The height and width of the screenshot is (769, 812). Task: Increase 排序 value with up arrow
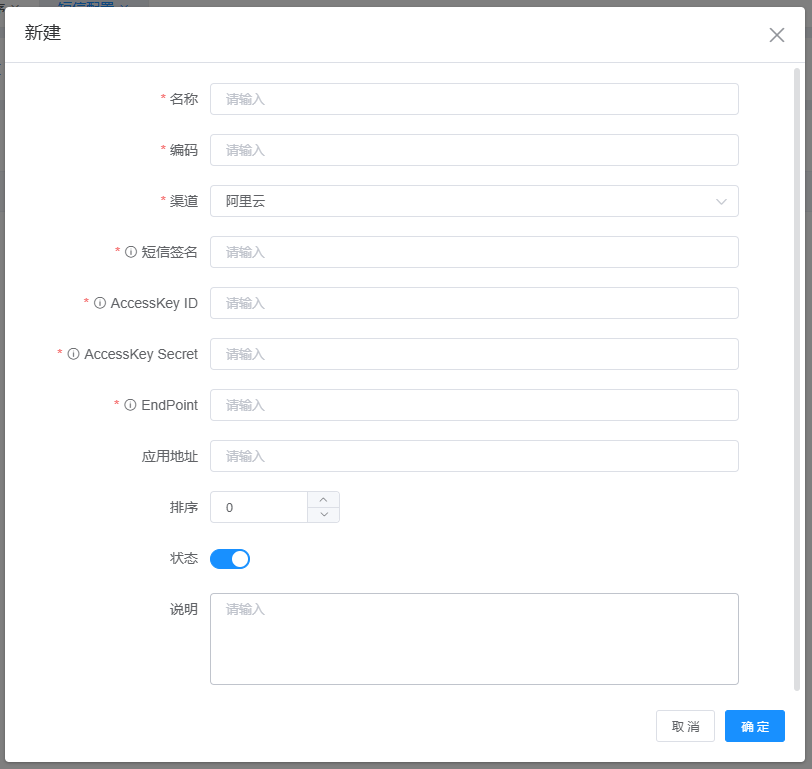coord(323,499)
